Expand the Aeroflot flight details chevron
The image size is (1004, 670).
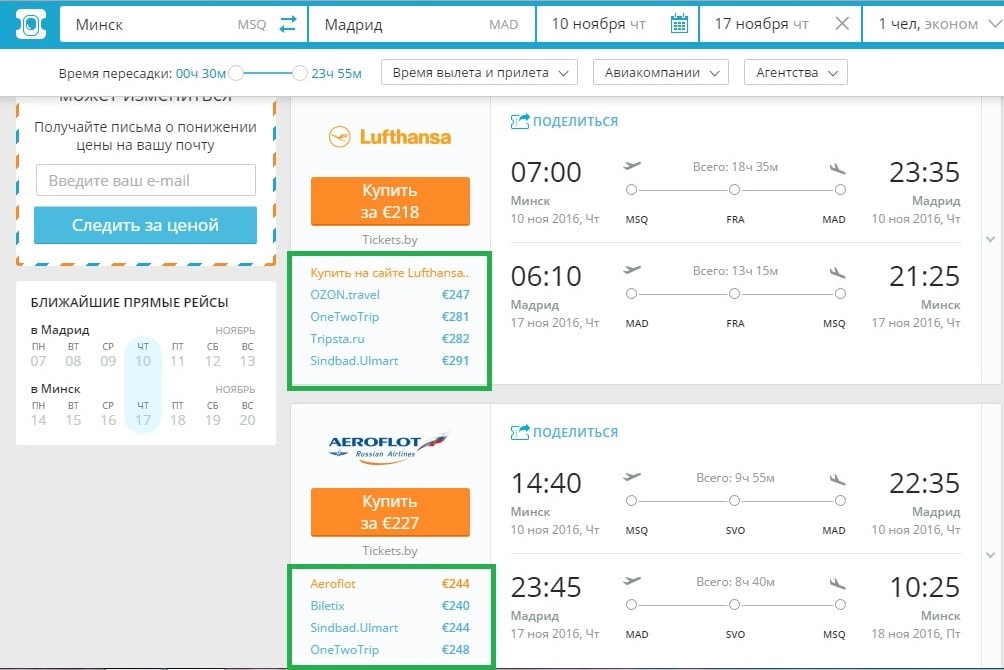click(991, 555)
